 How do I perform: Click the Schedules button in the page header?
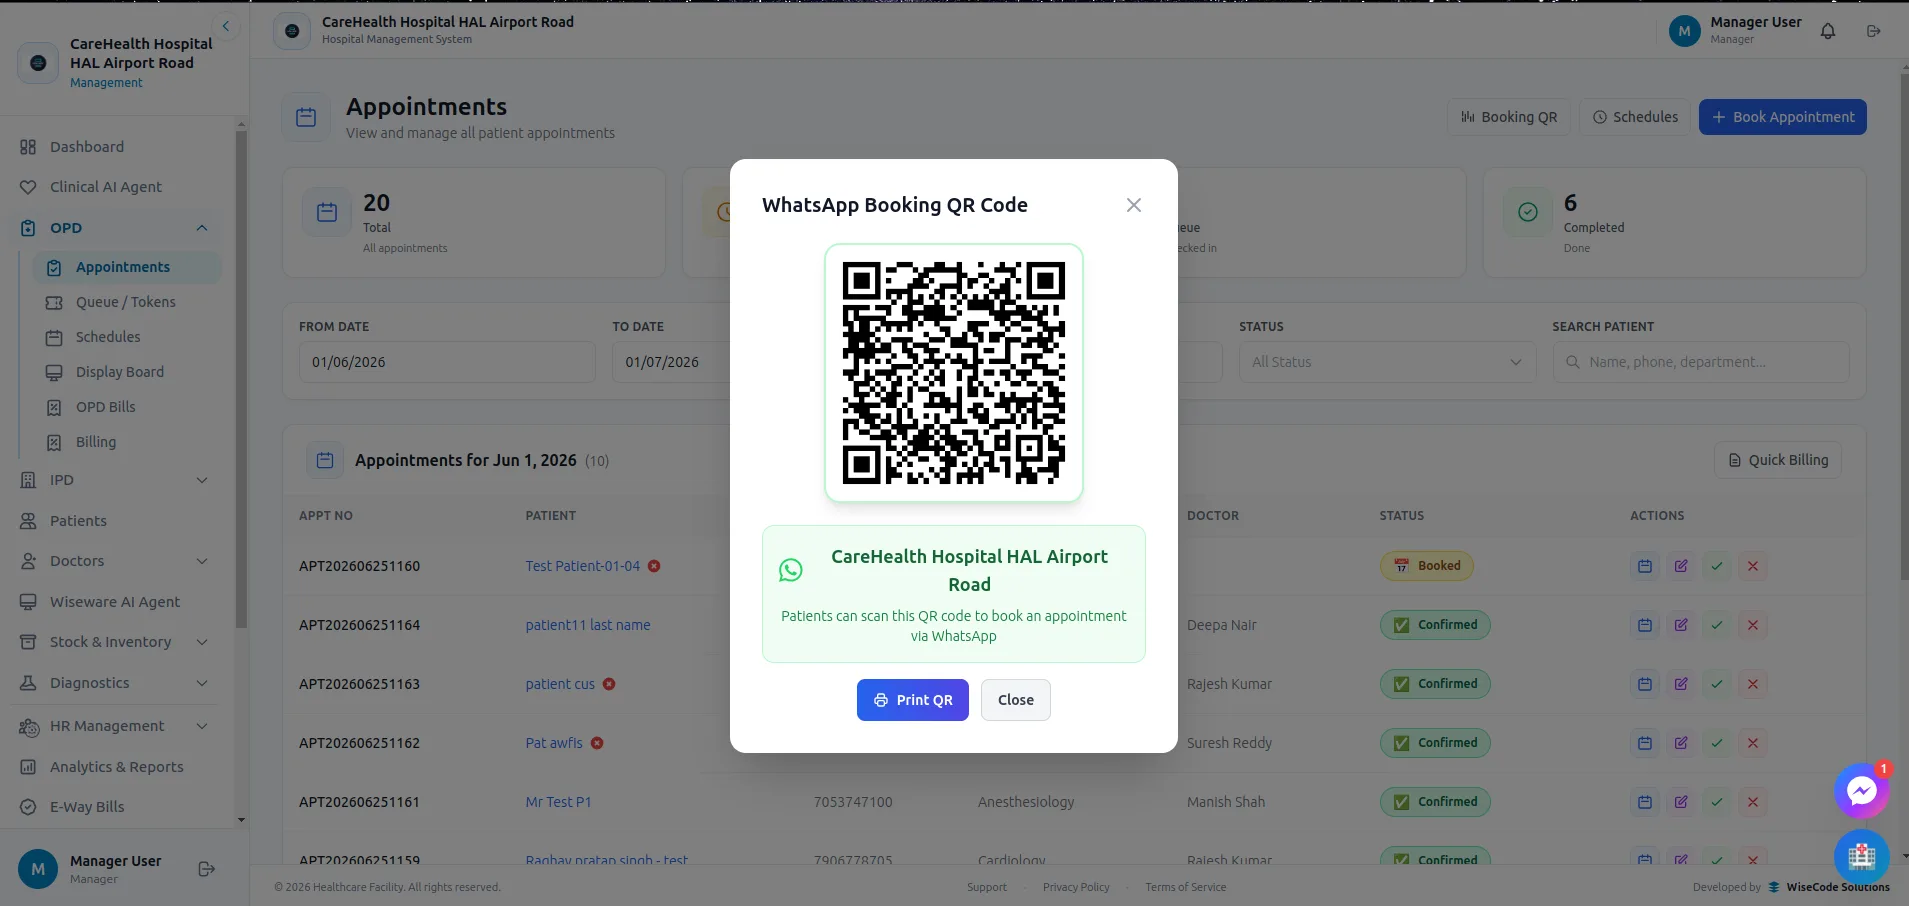point(1635,117)
